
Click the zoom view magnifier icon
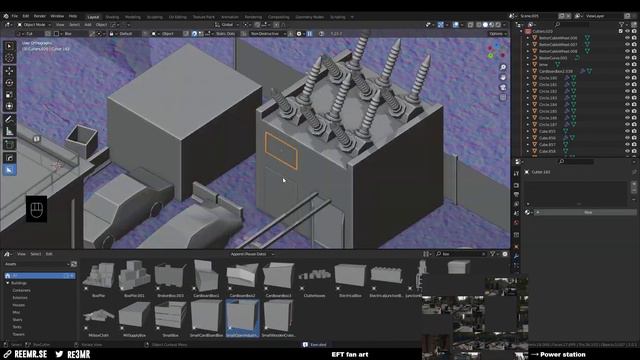[x=503, y=67]
